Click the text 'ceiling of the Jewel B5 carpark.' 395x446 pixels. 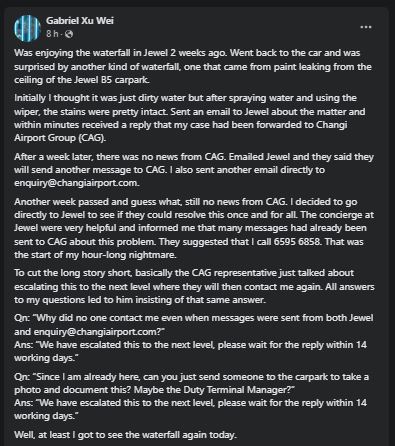point(82,80)
